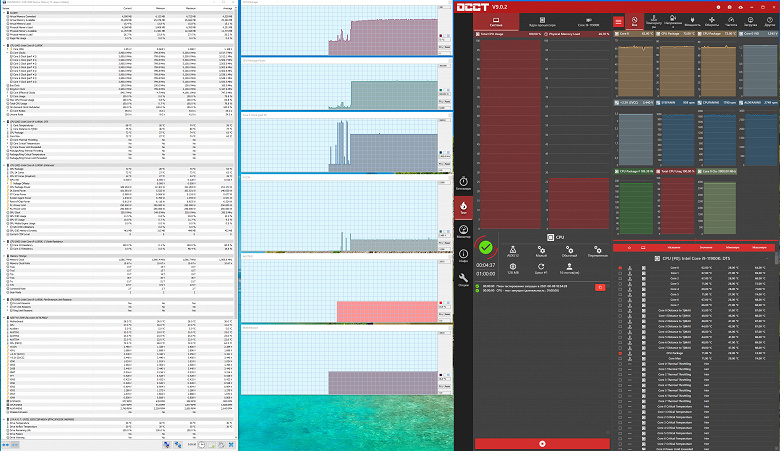This screenshot has width=780, height=451.
Task: Click the HWiNFO reset clock icon
Action: [x=201, y=445]
